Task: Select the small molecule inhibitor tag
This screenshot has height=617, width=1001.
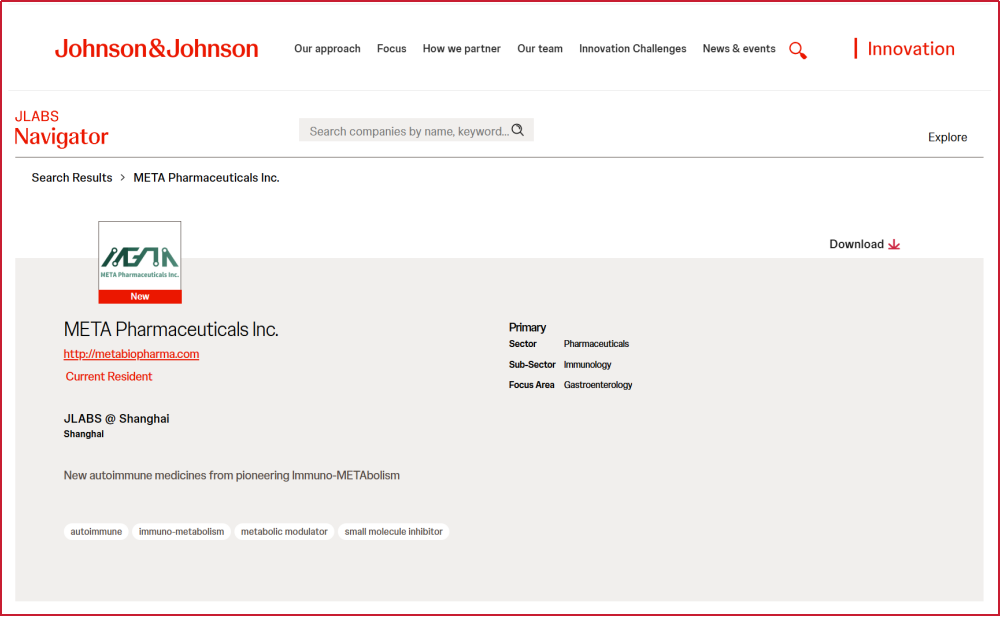Action: [x=393, y=531]
